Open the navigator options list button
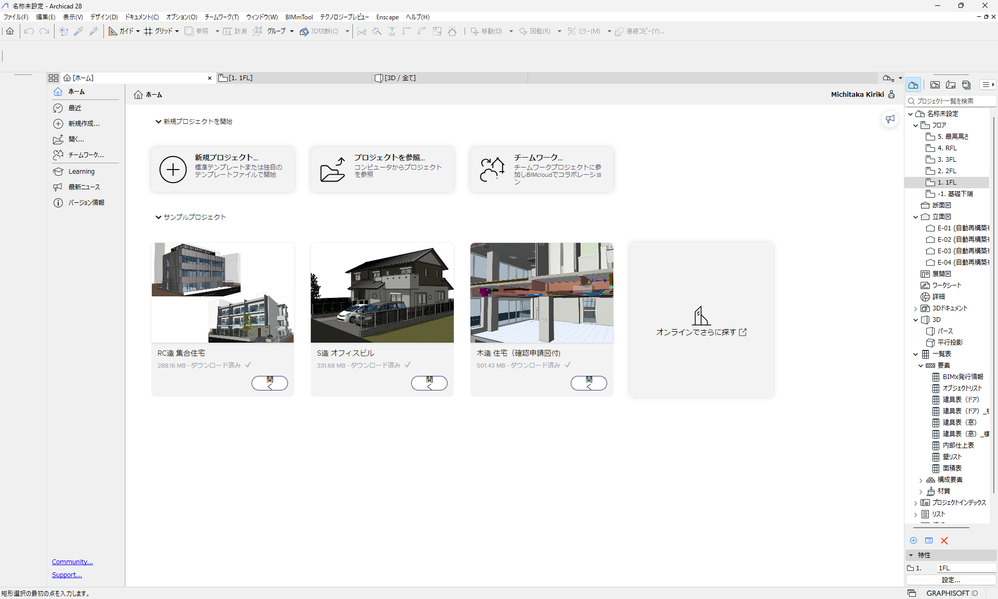Screen dimensions: 998x599 (x=988, y=85)
